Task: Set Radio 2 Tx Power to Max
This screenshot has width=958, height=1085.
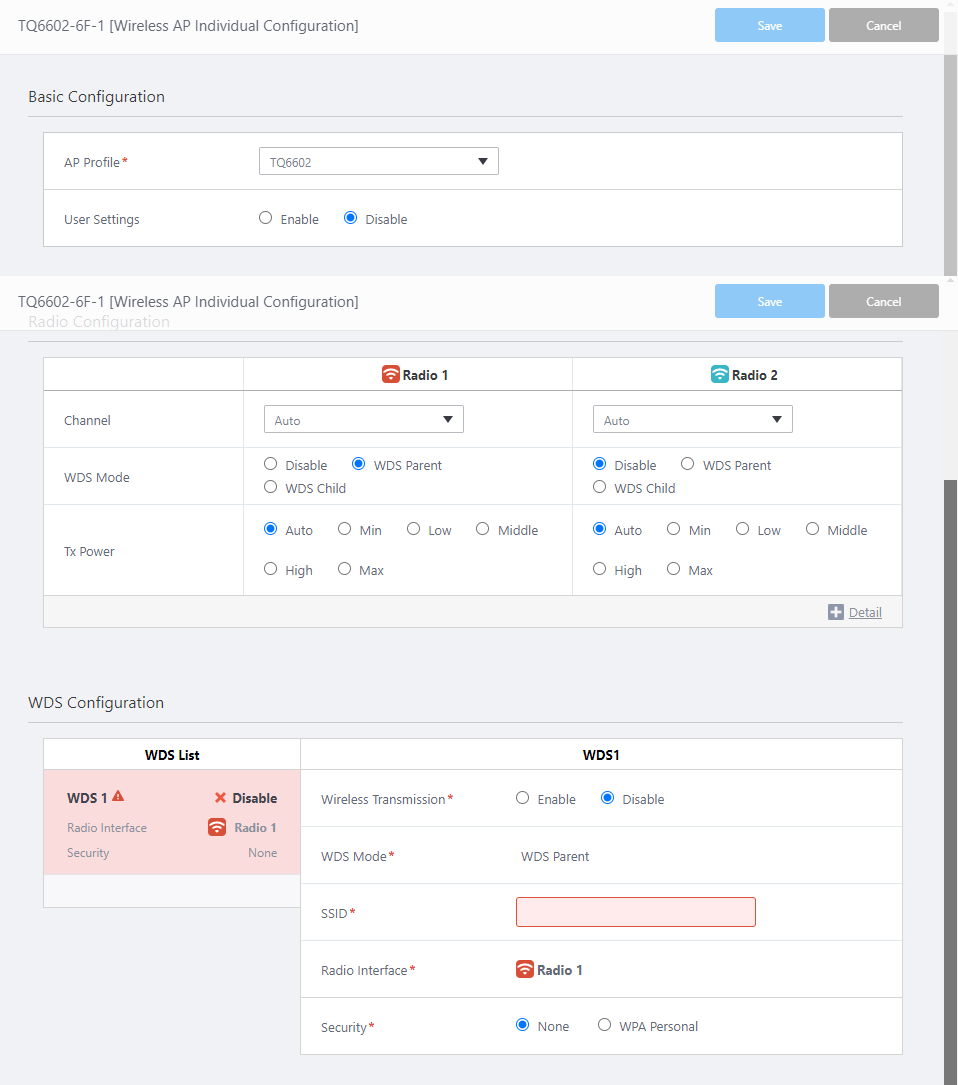Action: pos(674,569)
